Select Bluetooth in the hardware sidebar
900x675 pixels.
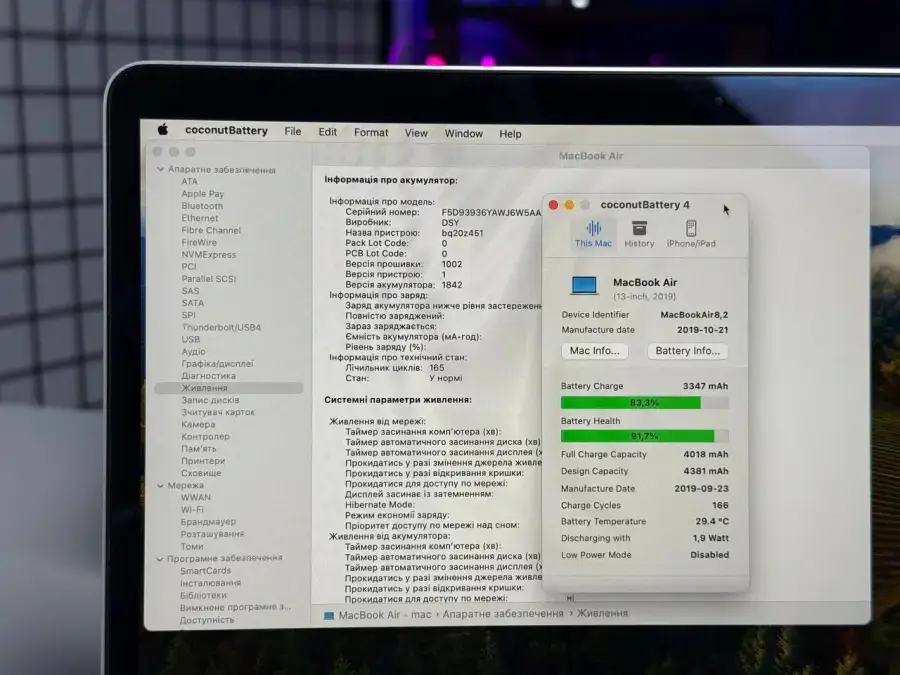tap(202, 206)
